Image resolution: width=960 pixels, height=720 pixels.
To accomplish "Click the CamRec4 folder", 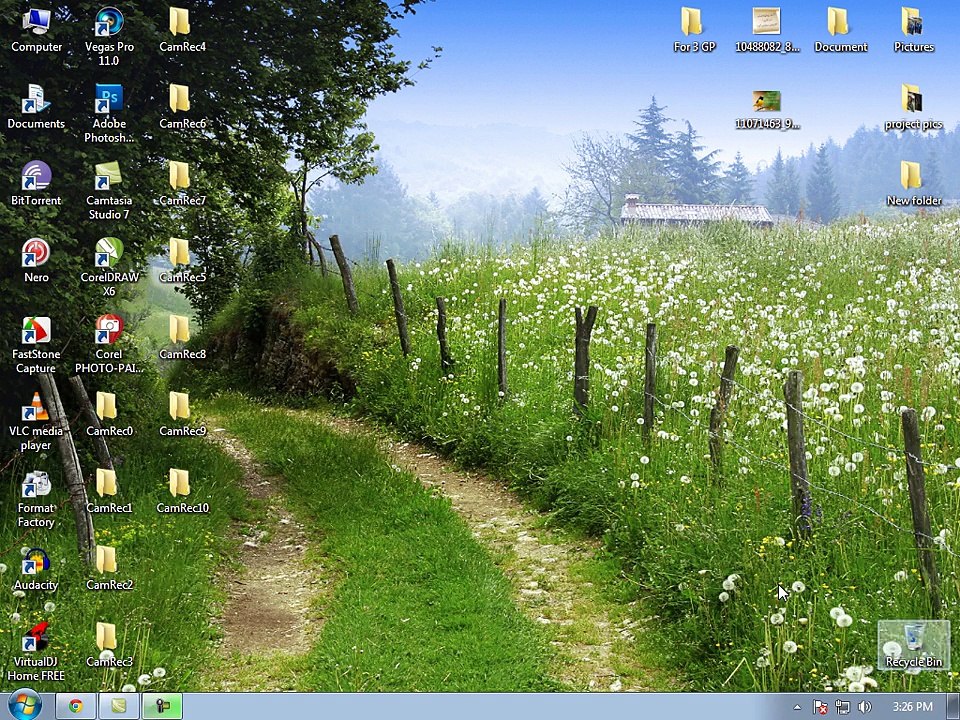I will click(182, 31).
